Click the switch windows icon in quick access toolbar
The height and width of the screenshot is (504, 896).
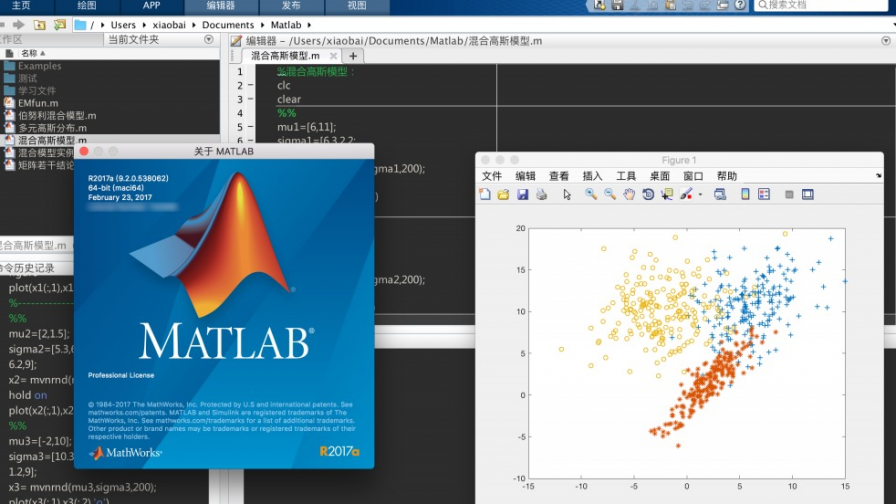click(722, 5)
